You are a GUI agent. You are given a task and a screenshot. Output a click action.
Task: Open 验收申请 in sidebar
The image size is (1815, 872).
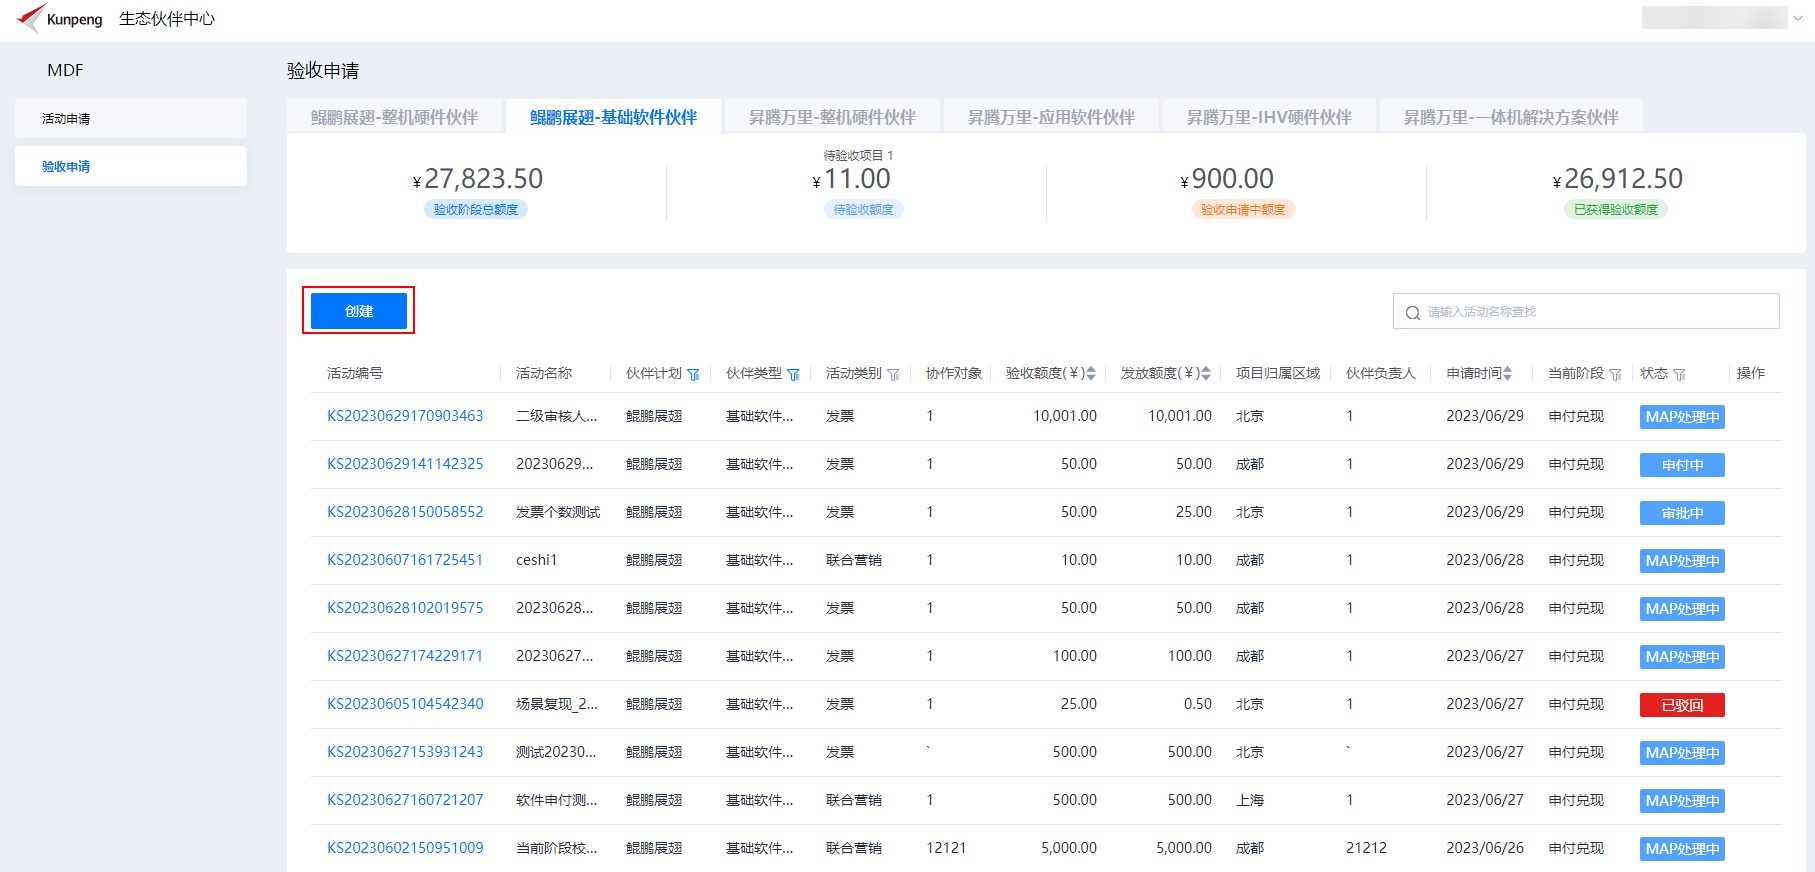(x=131, y=166)
